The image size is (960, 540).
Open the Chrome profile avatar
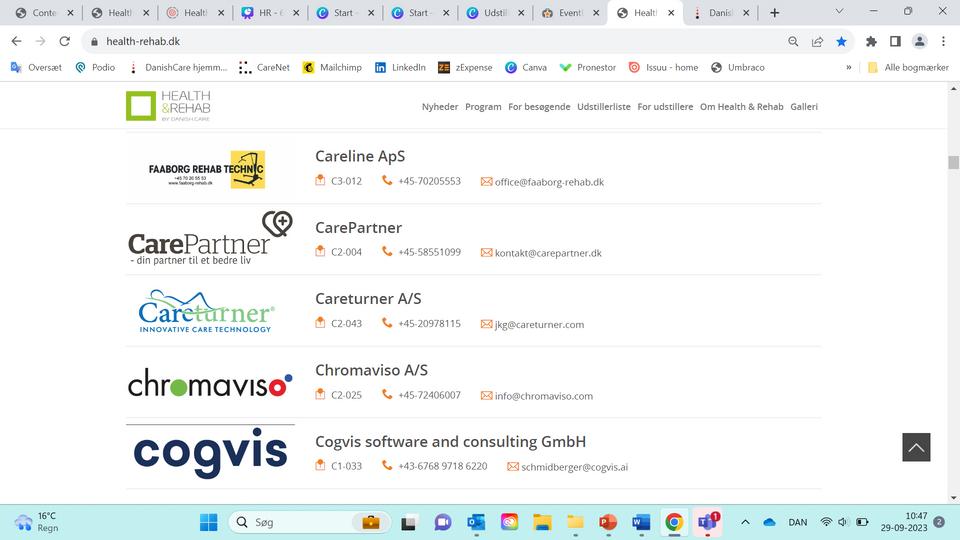click(920, 41)
